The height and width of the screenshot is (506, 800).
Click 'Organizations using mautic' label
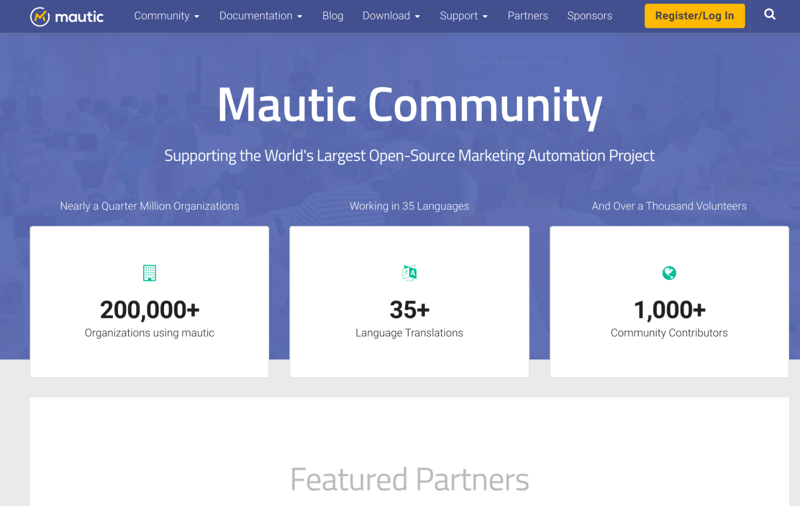tap(149, 333)
